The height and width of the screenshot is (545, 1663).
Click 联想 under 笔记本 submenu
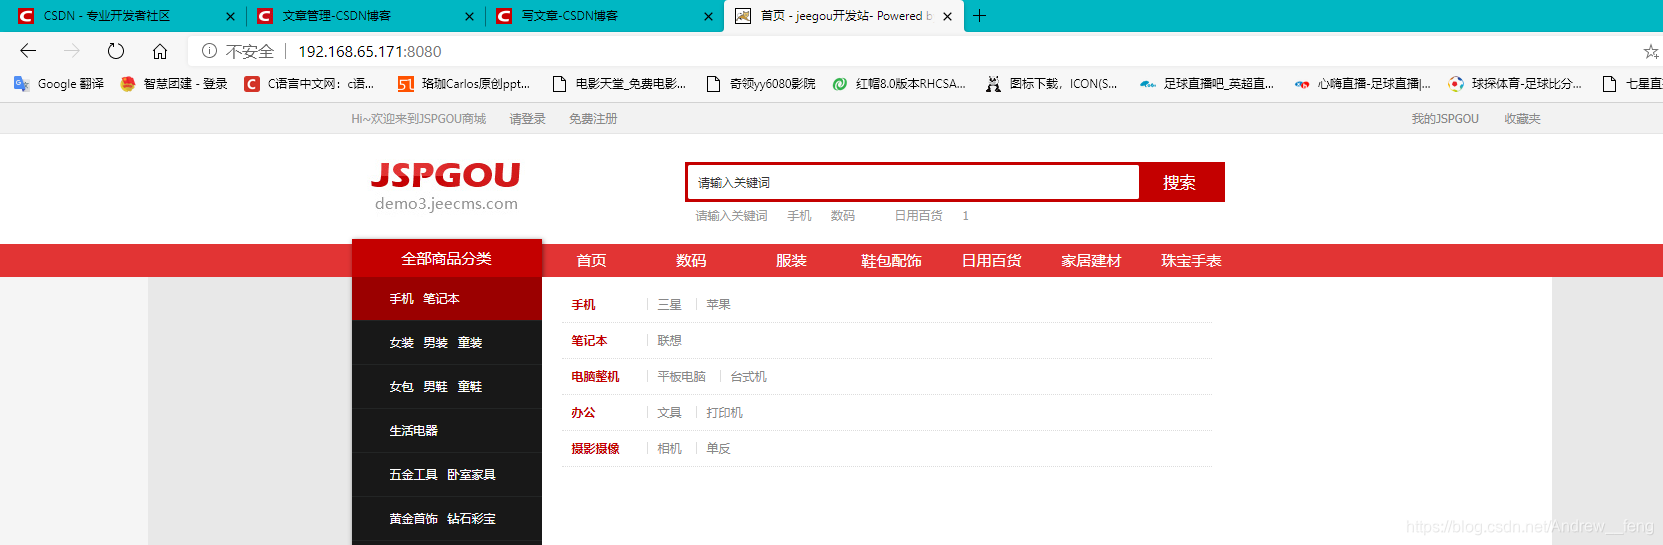point(669,341)
